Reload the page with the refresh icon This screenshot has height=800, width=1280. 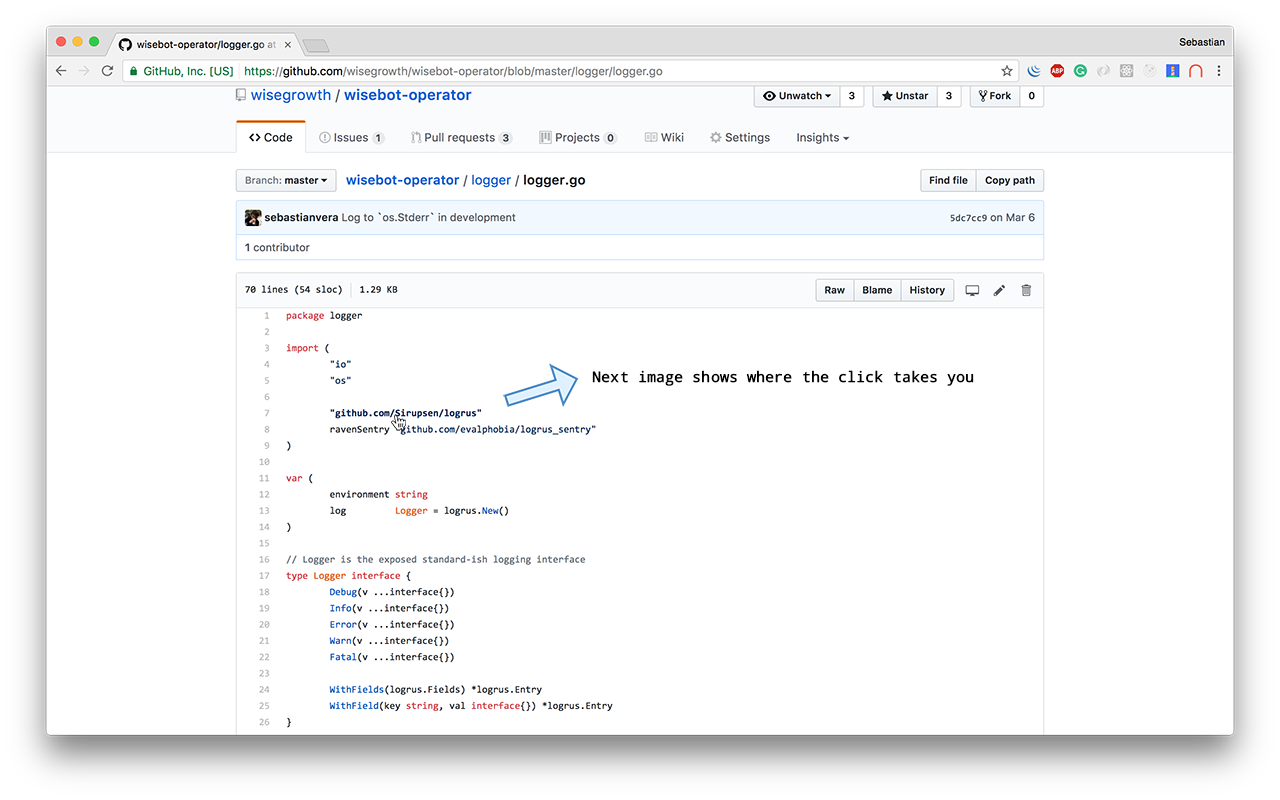coord(108,71)
